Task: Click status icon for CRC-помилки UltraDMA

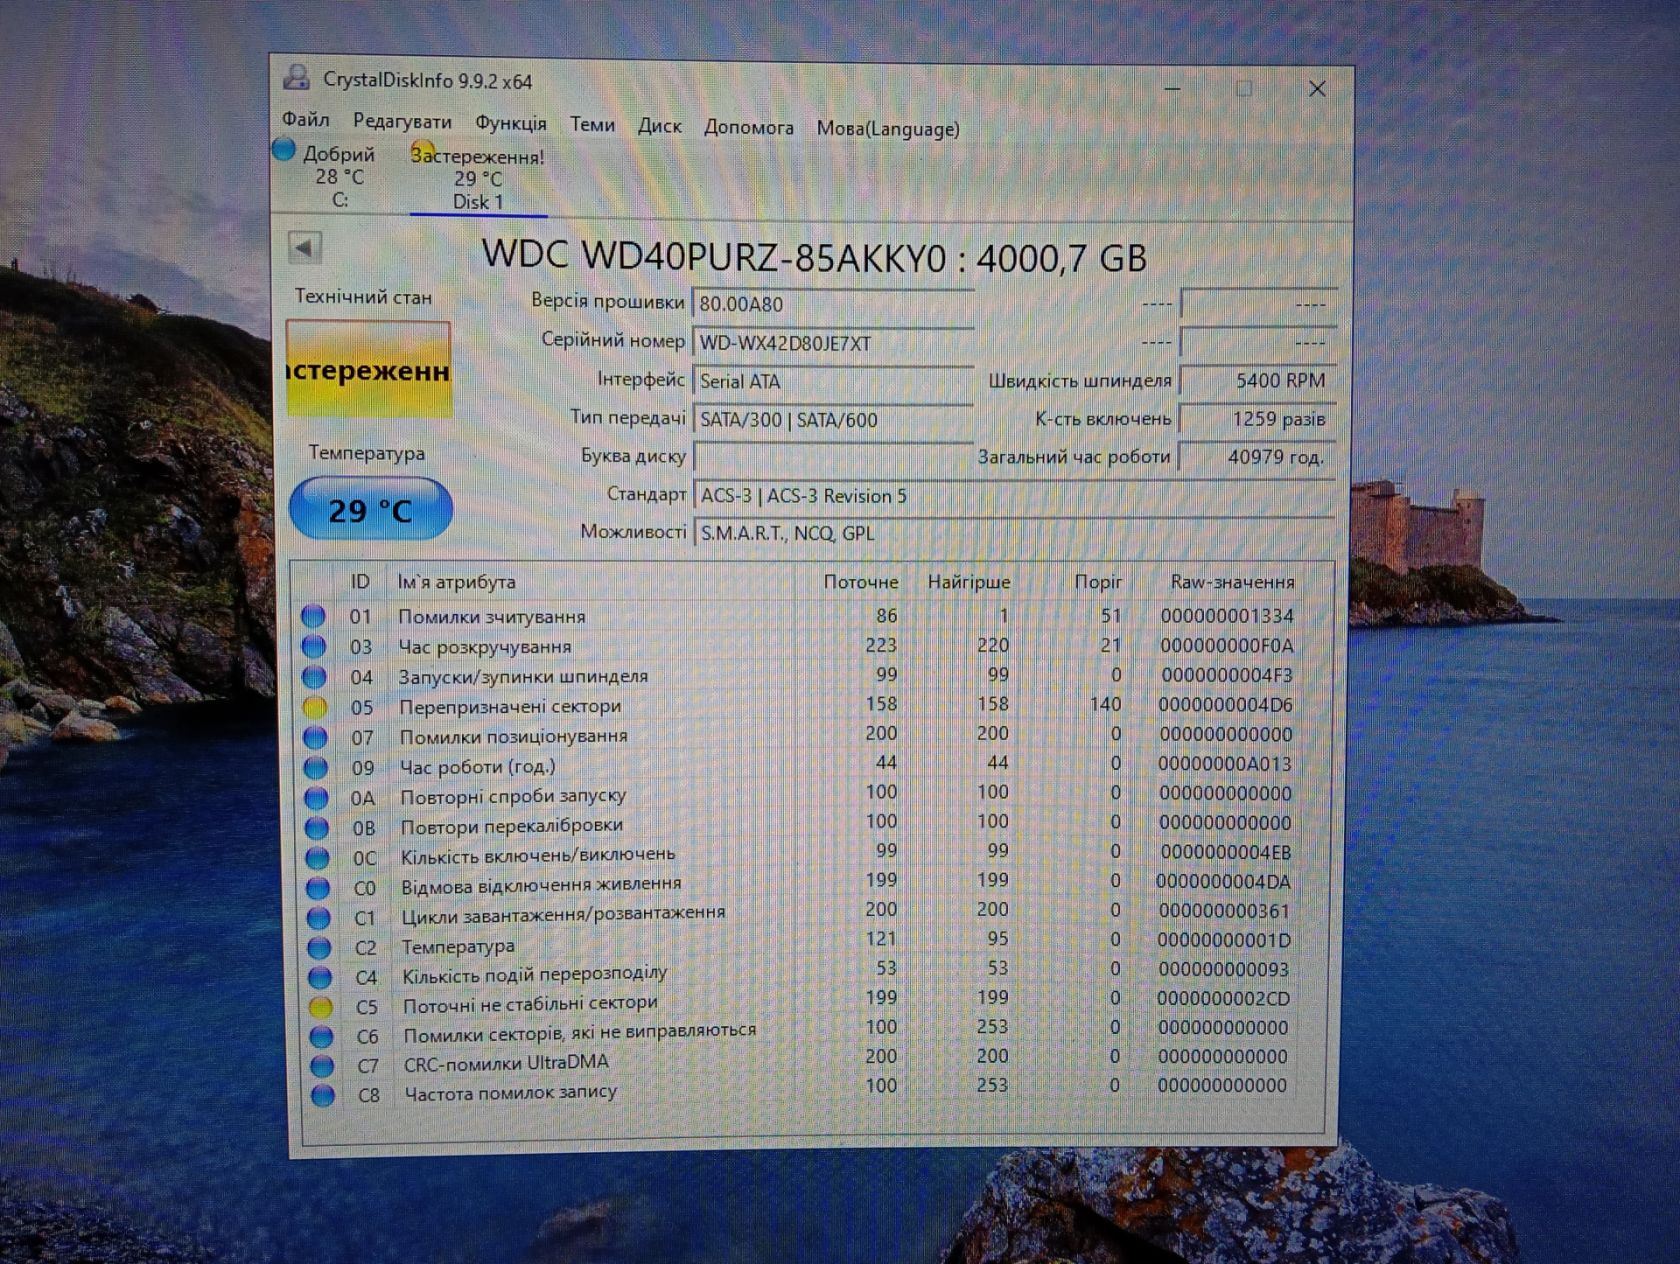Action: (x=321, y=1066)
